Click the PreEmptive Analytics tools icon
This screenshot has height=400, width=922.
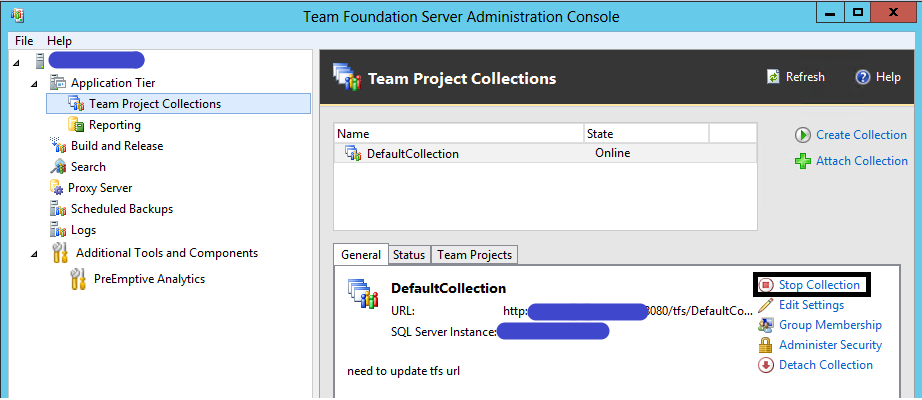pyautogui.click(x=78, y=279)
